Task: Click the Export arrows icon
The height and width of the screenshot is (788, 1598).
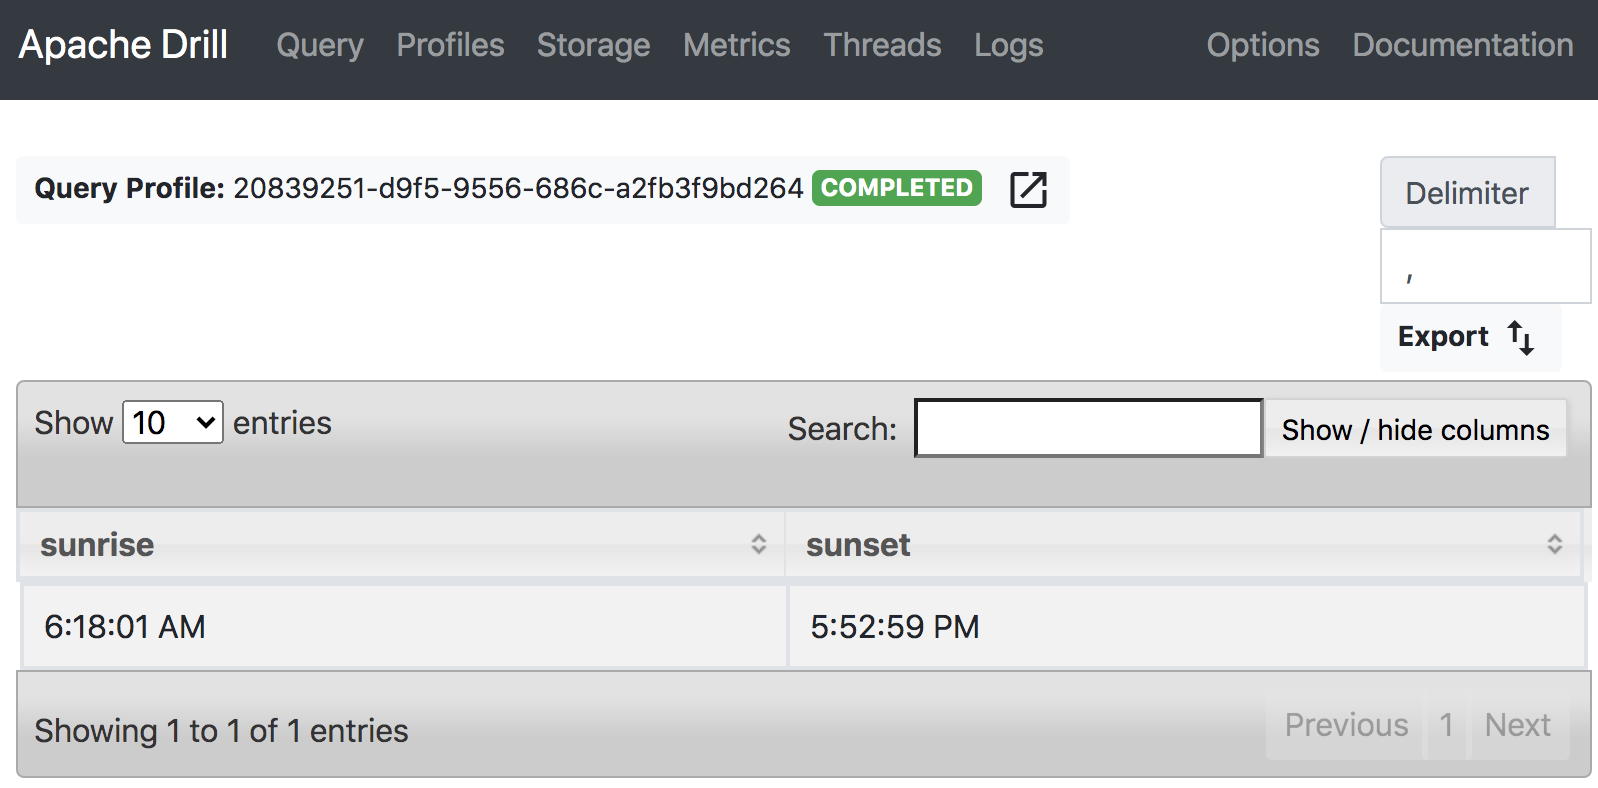Action: coord(1521,338)
